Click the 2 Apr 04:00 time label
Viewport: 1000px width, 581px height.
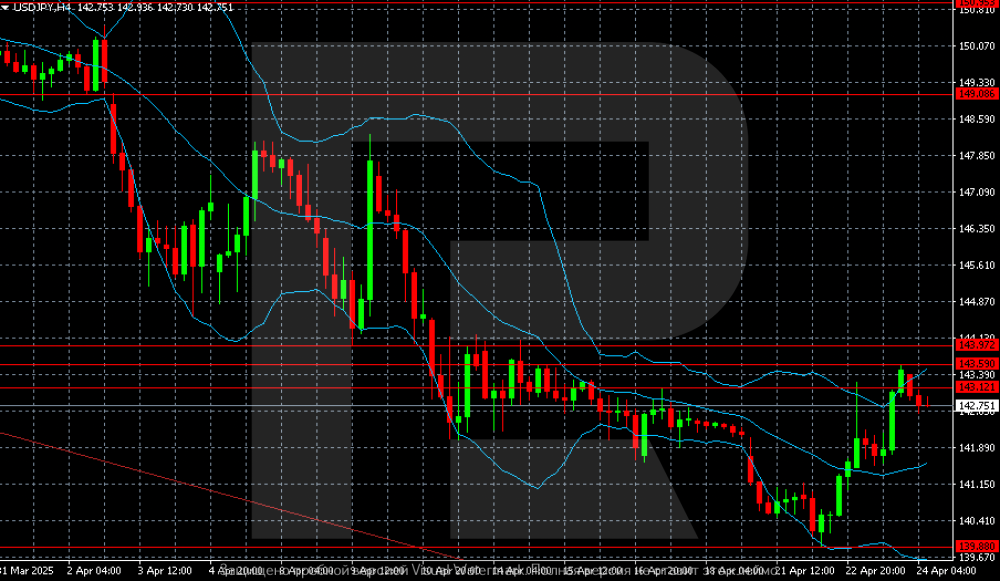pyautogui.click(x=94, y=571)
